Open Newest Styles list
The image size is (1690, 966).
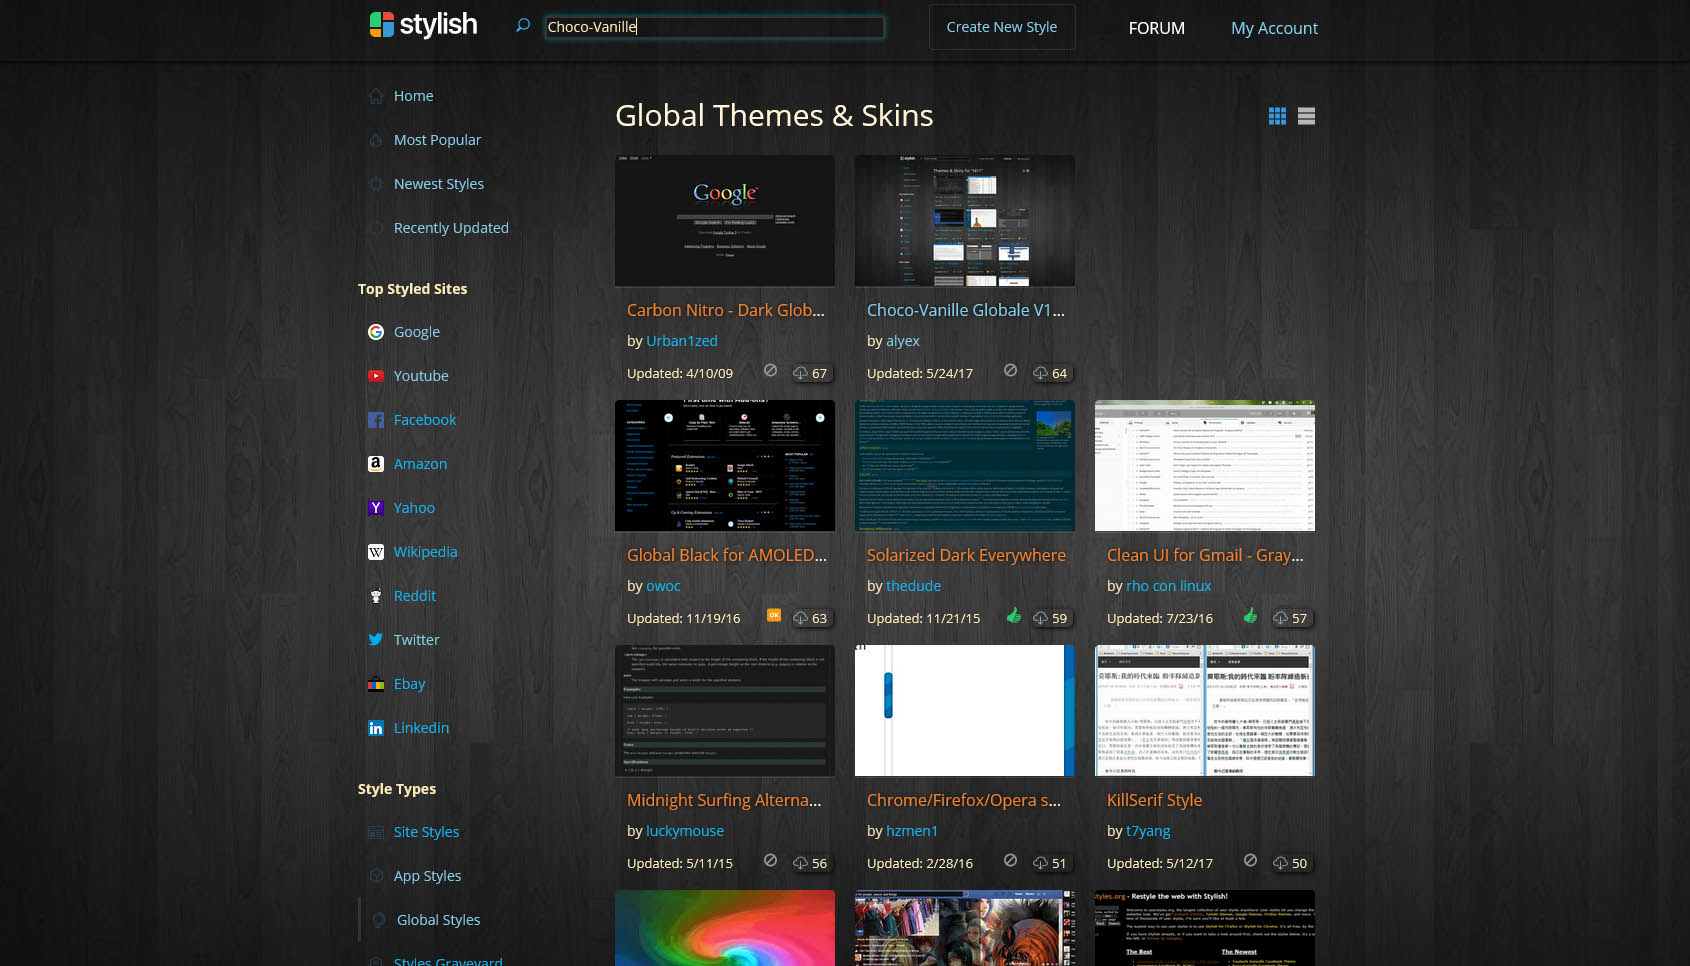(x=438, y=184)
